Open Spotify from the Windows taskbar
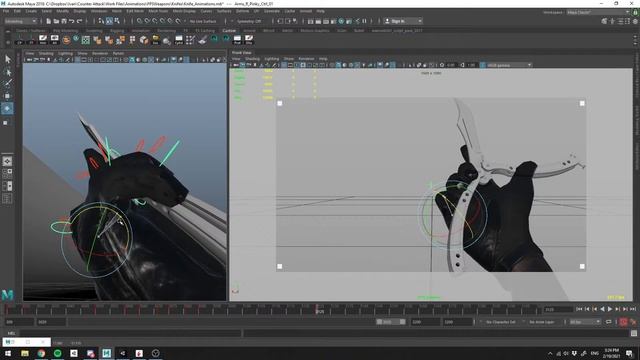 click(58, 353)
